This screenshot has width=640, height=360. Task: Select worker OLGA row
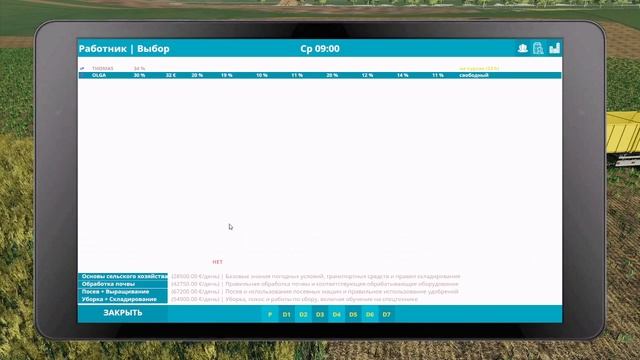coord(320,75)
